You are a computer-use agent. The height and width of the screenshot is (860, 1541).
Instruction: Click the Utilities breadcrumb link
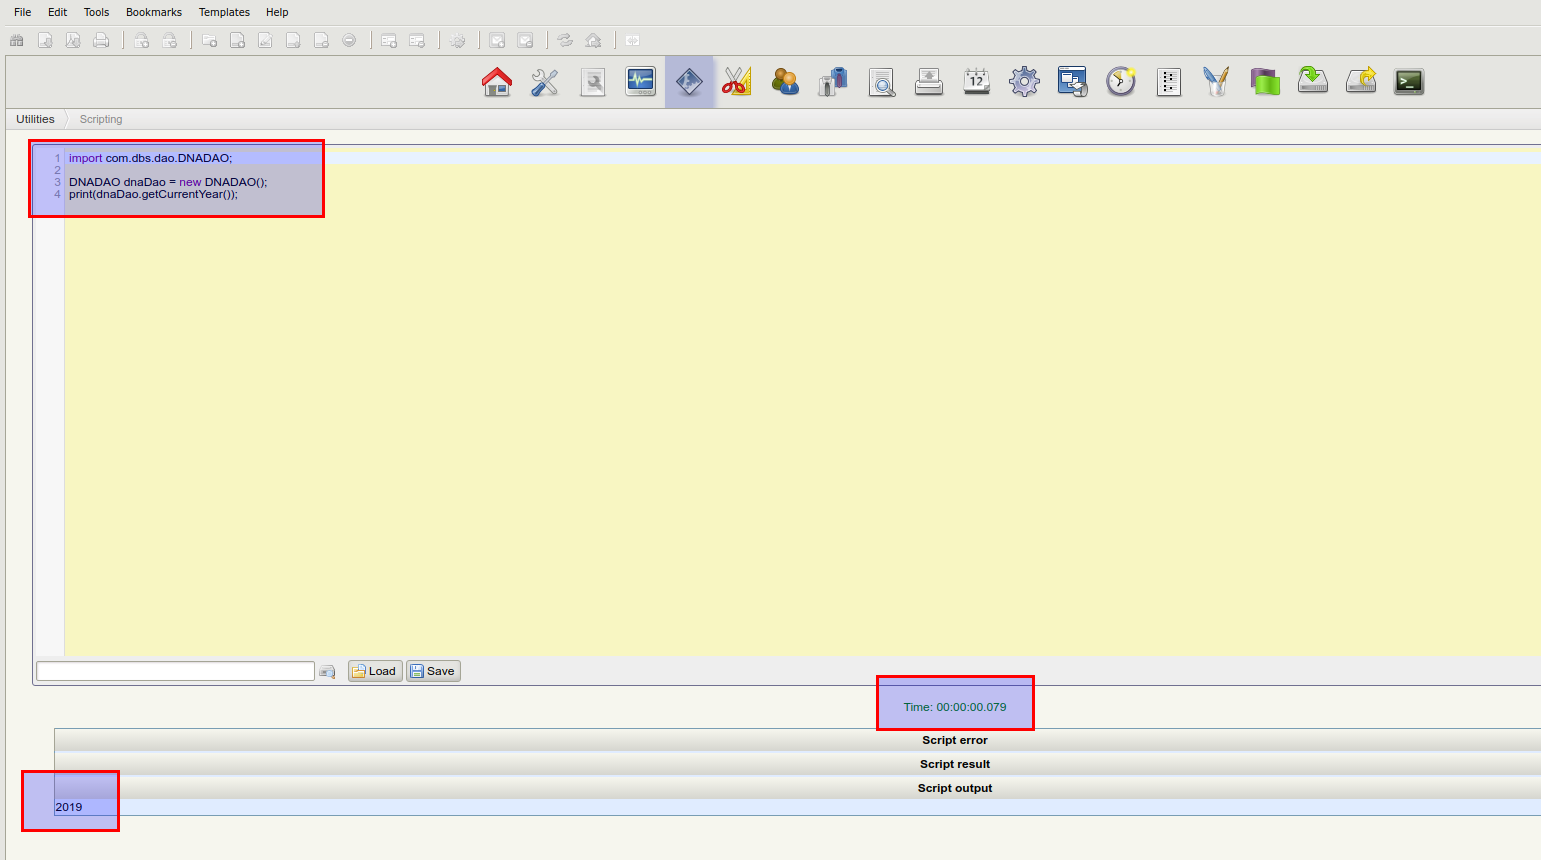click(x=35, y=119)
